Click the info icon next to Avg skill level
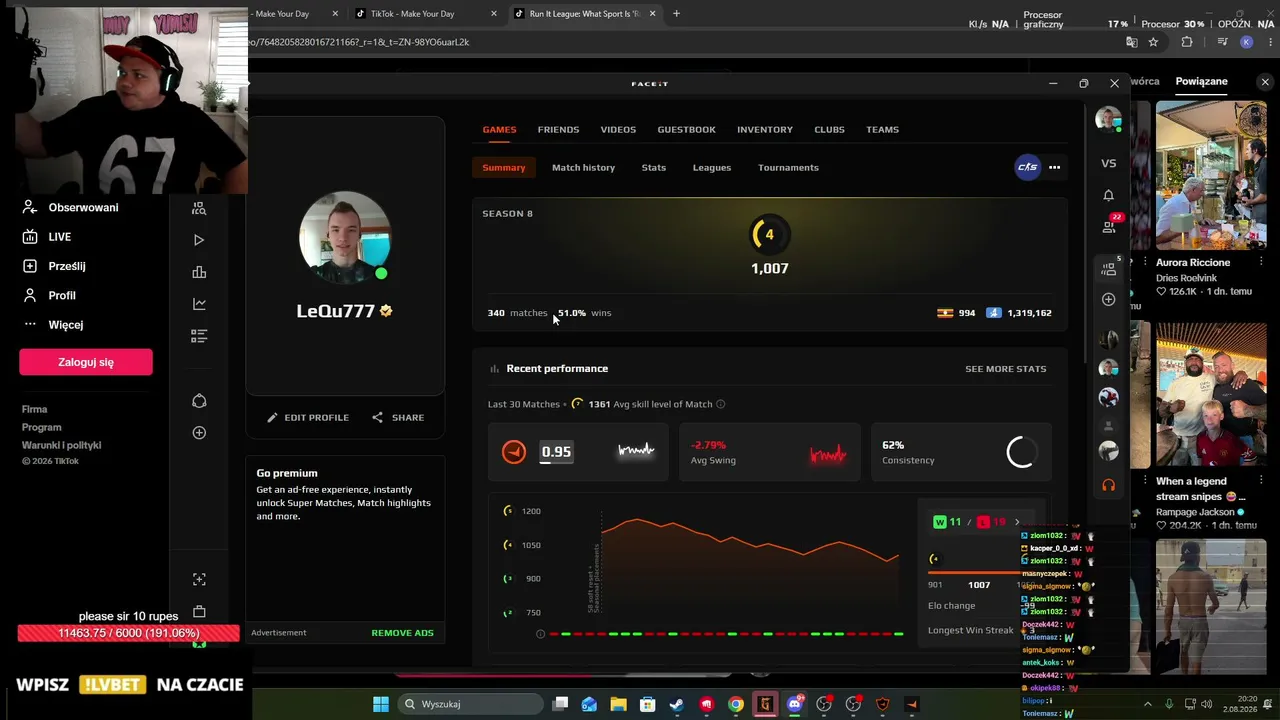Image resolution: width=1280 pixels, height=720 pixels. coord(720,404)
